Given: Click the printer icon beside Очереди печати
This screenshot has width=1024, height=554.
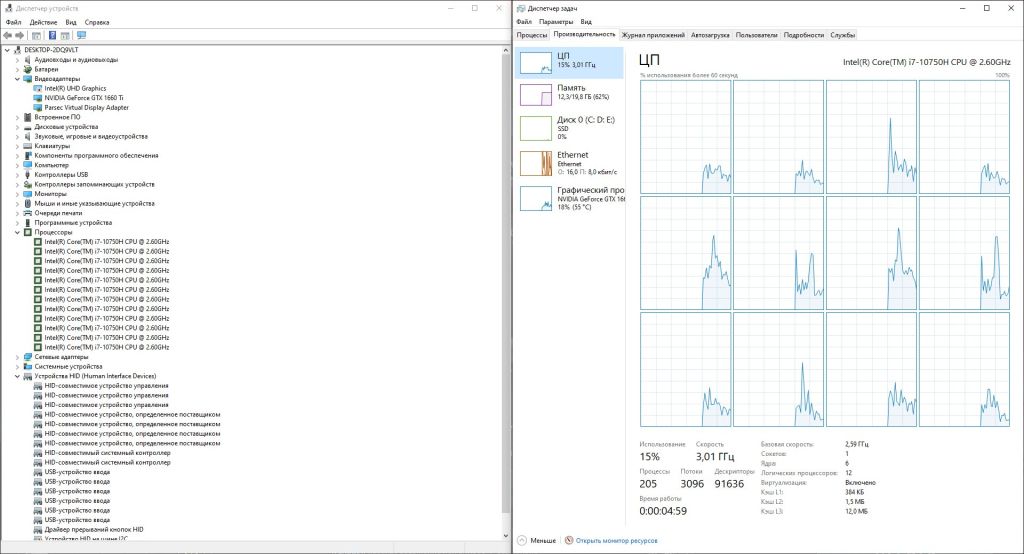Looking at the screenshot, I should [27, 213].
